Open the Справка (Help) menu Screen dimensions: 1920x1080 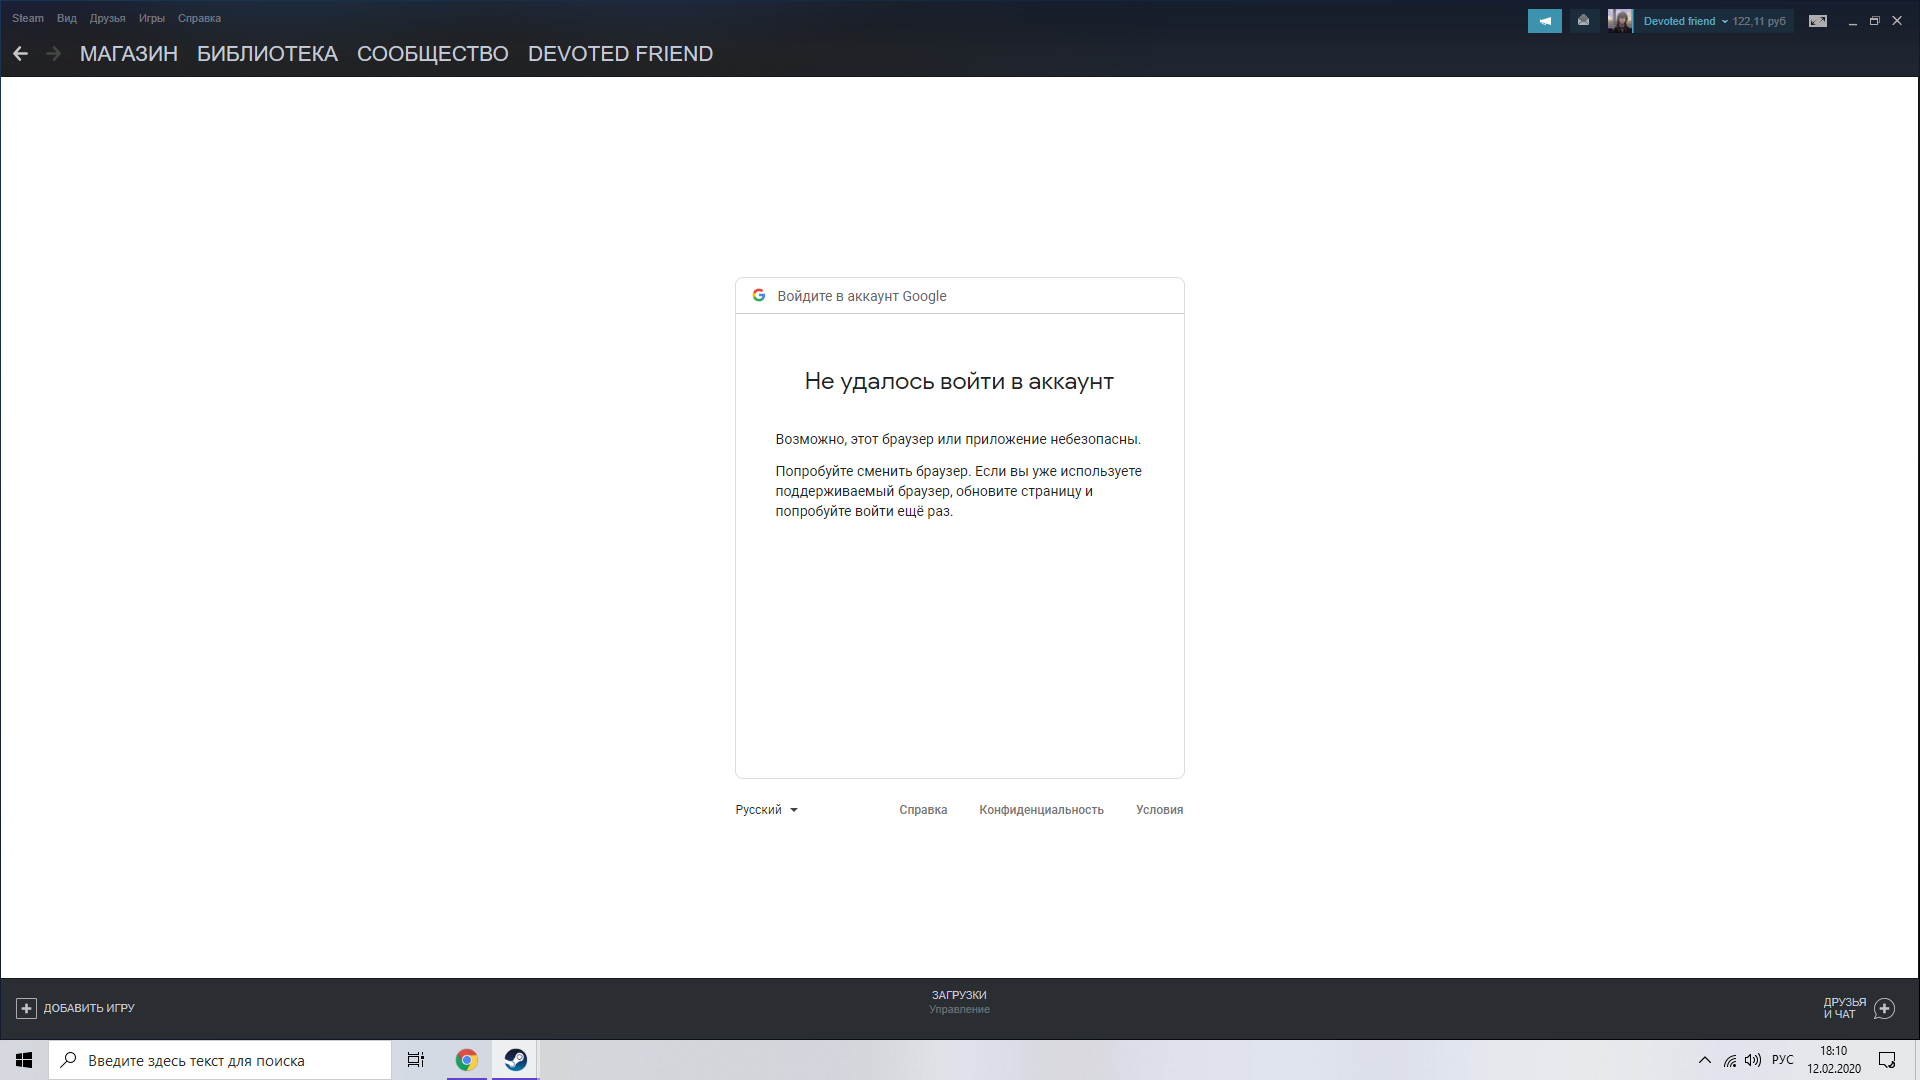coord(199,17)
